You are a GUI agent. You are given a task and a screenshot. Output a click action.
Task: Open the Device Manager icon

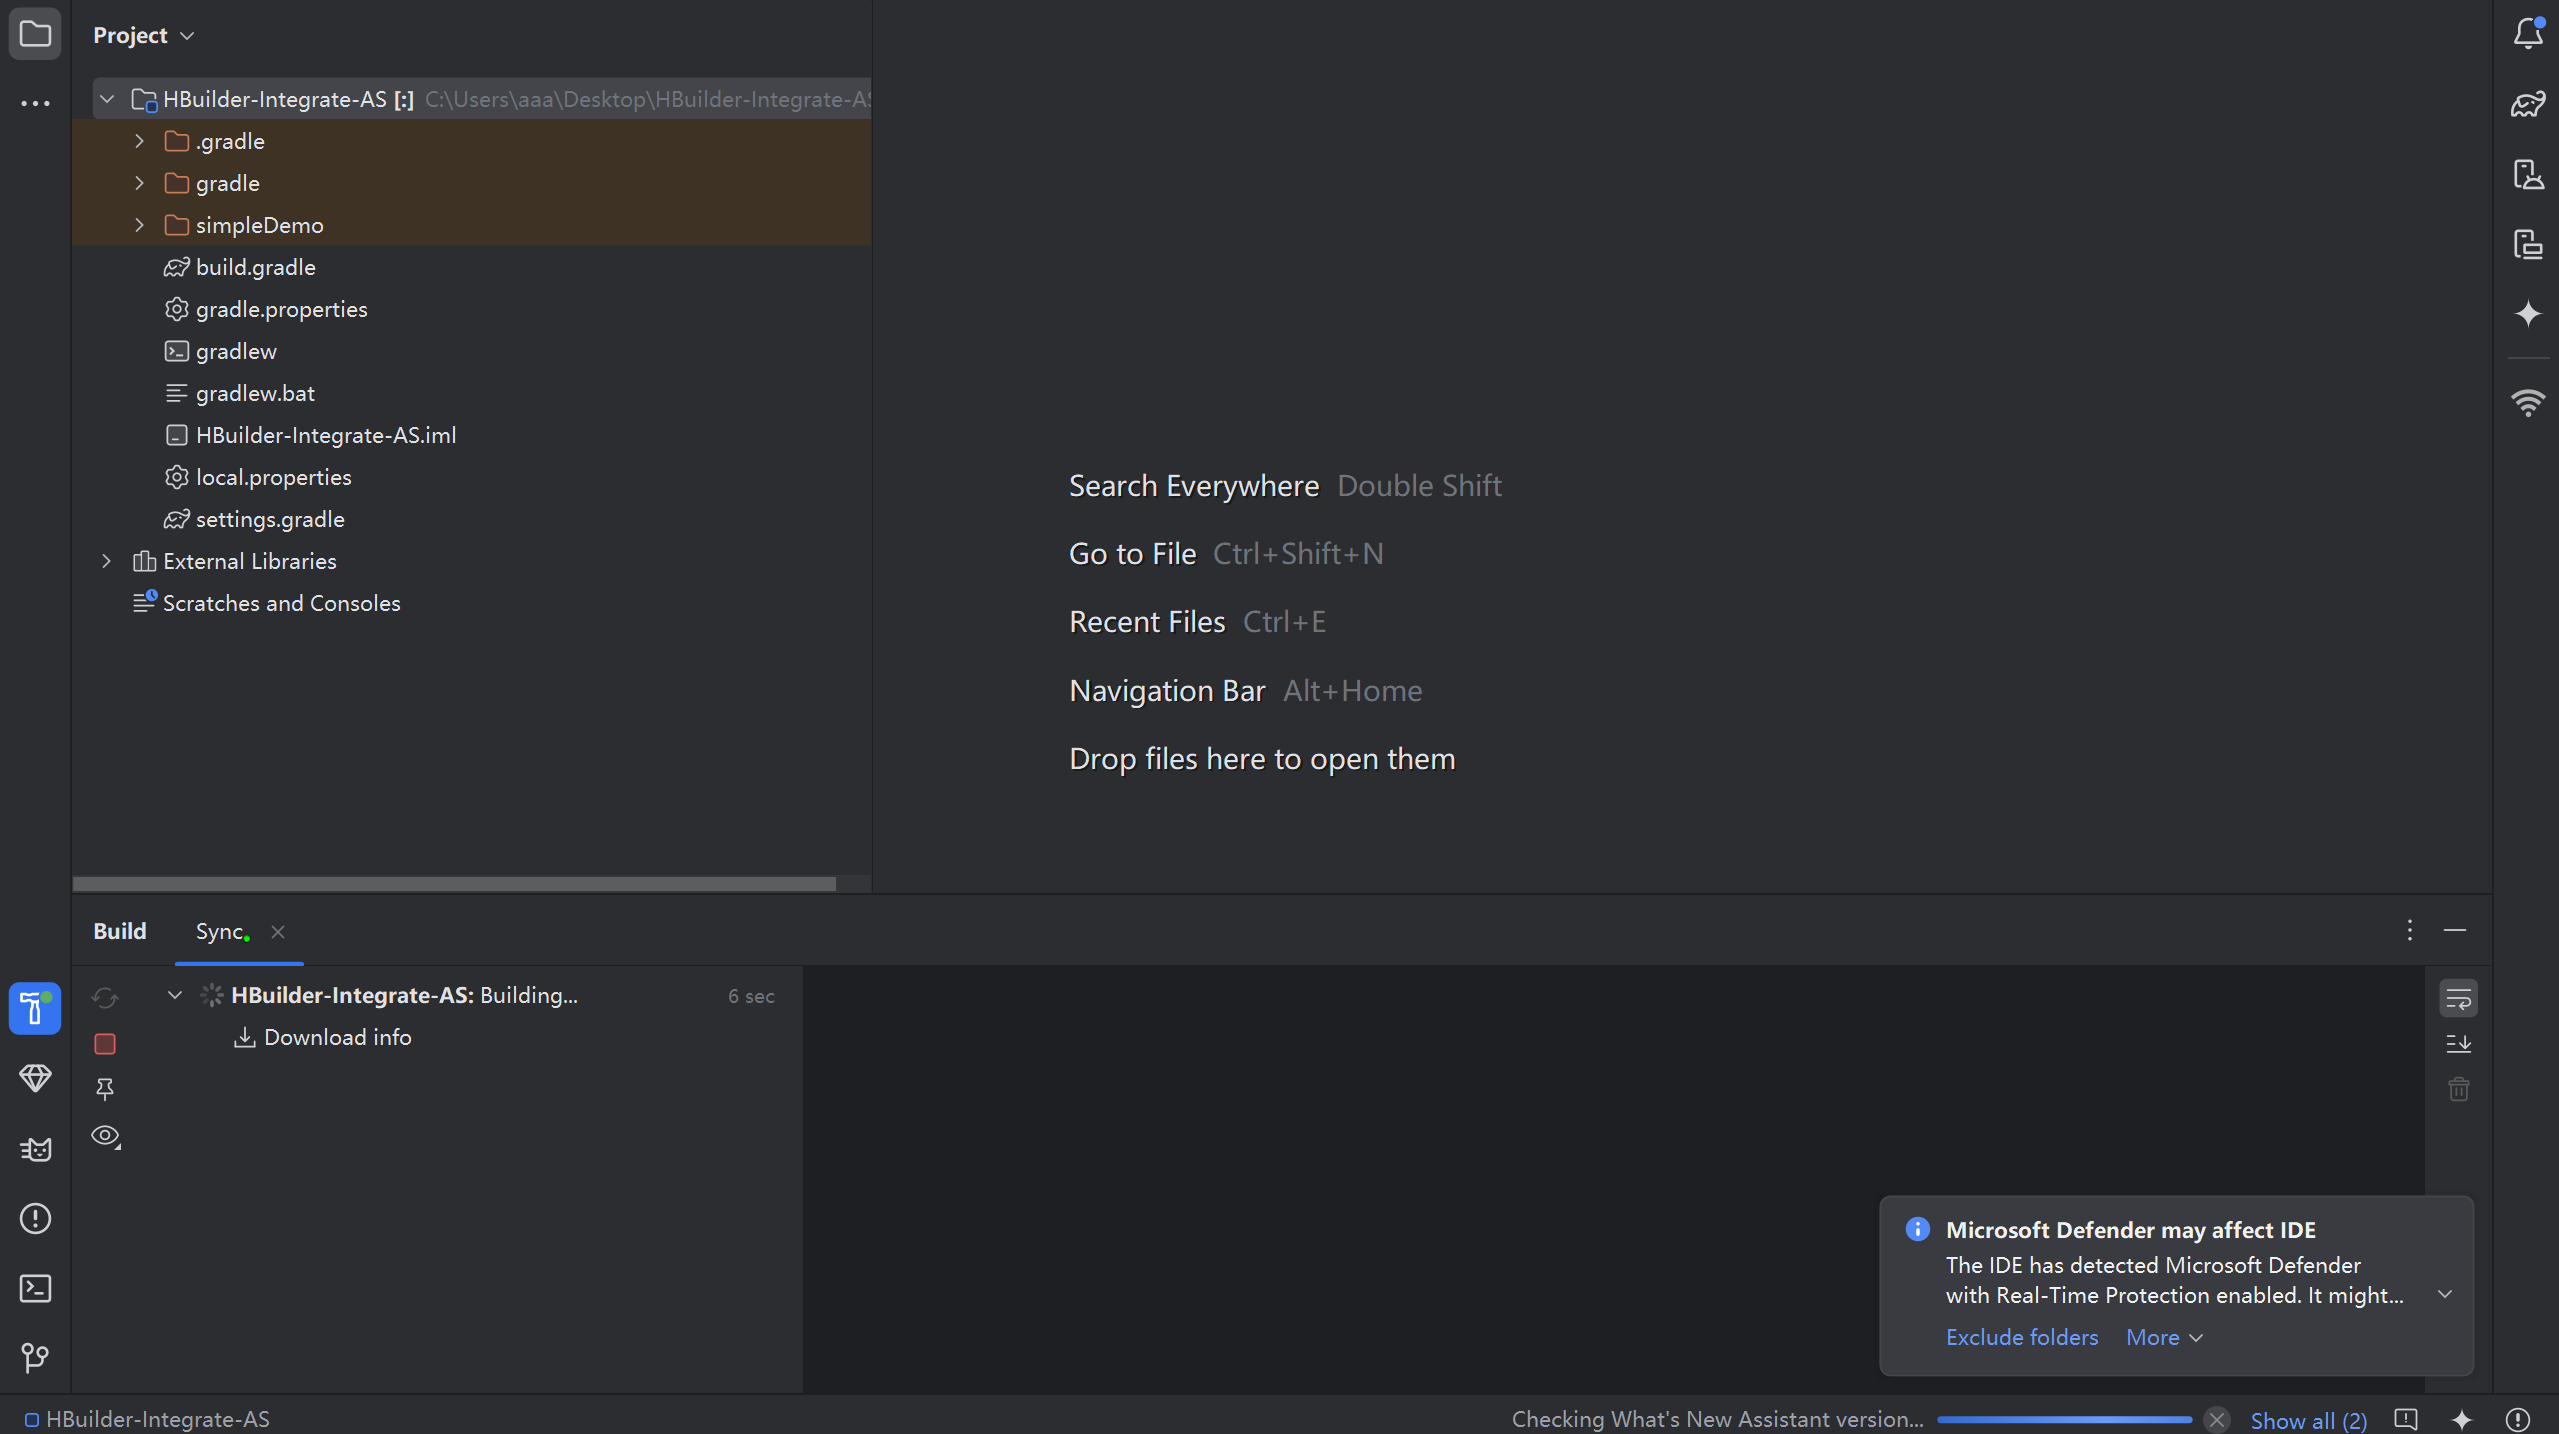2527,174
